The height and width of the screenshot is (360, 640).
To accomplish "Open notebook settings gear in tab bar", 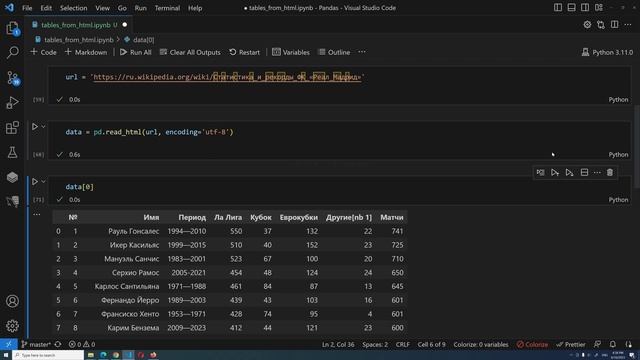I will 587,25.
